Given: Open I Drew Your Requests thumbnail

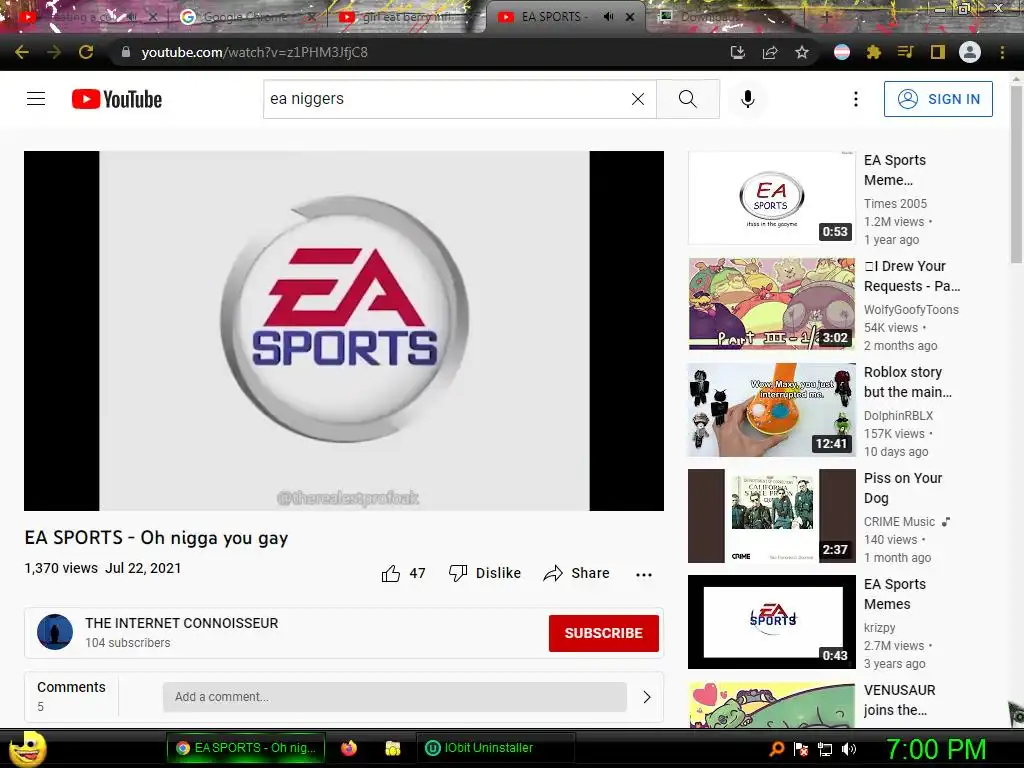Looking at the screenshot, I should [771, 304].
